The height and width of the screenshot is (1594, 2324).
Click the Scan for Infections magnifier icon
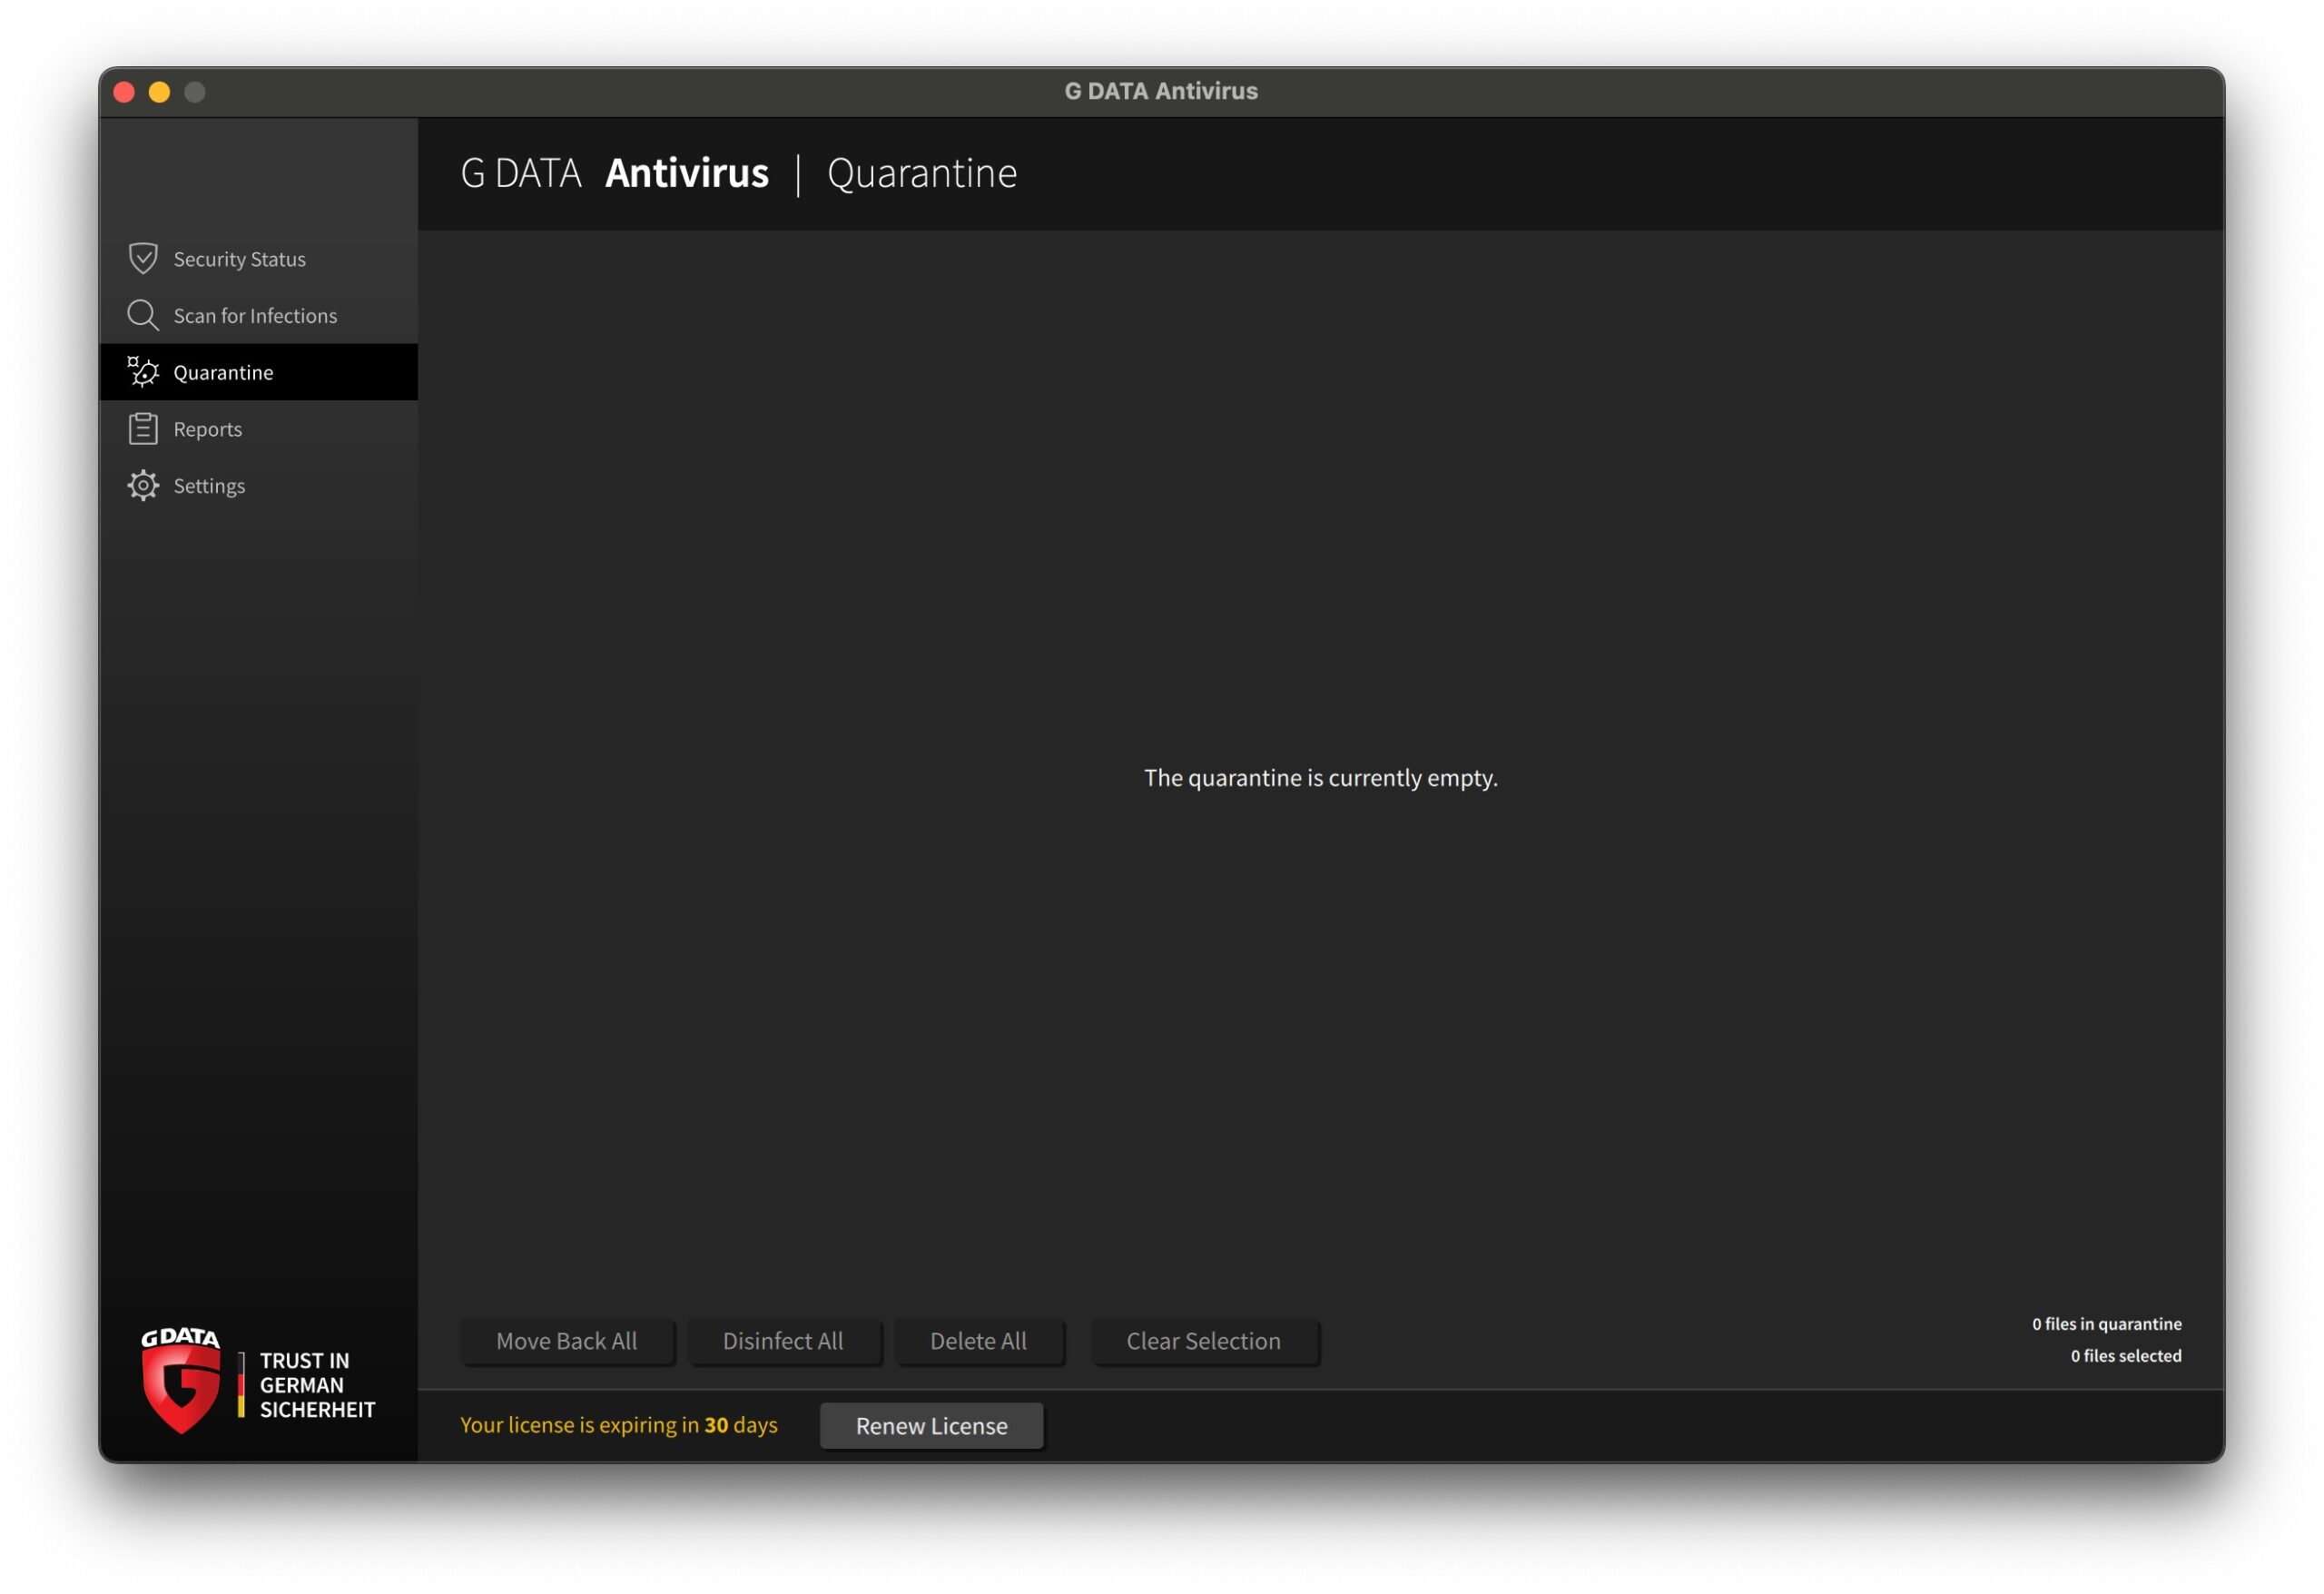point(143,316)
